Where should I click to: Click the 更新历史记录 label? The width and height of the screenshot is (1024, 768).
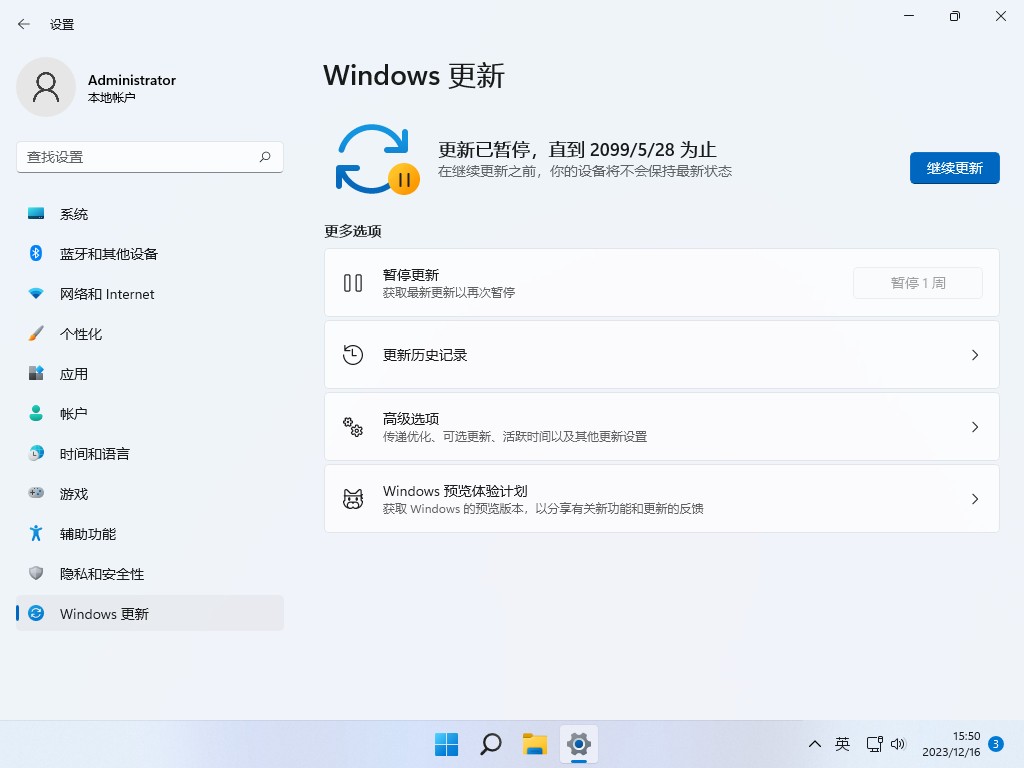tap(424, 355)
